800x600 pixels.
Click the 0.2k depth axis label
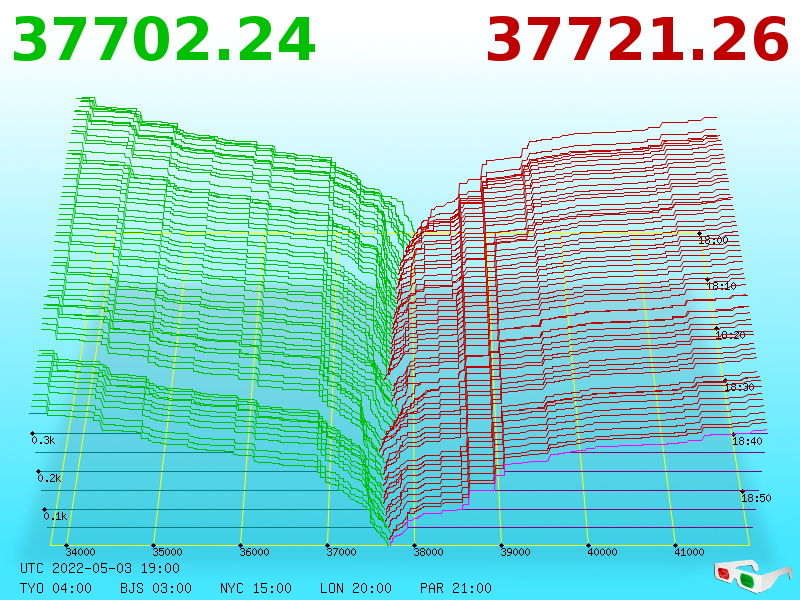point(49,479)
